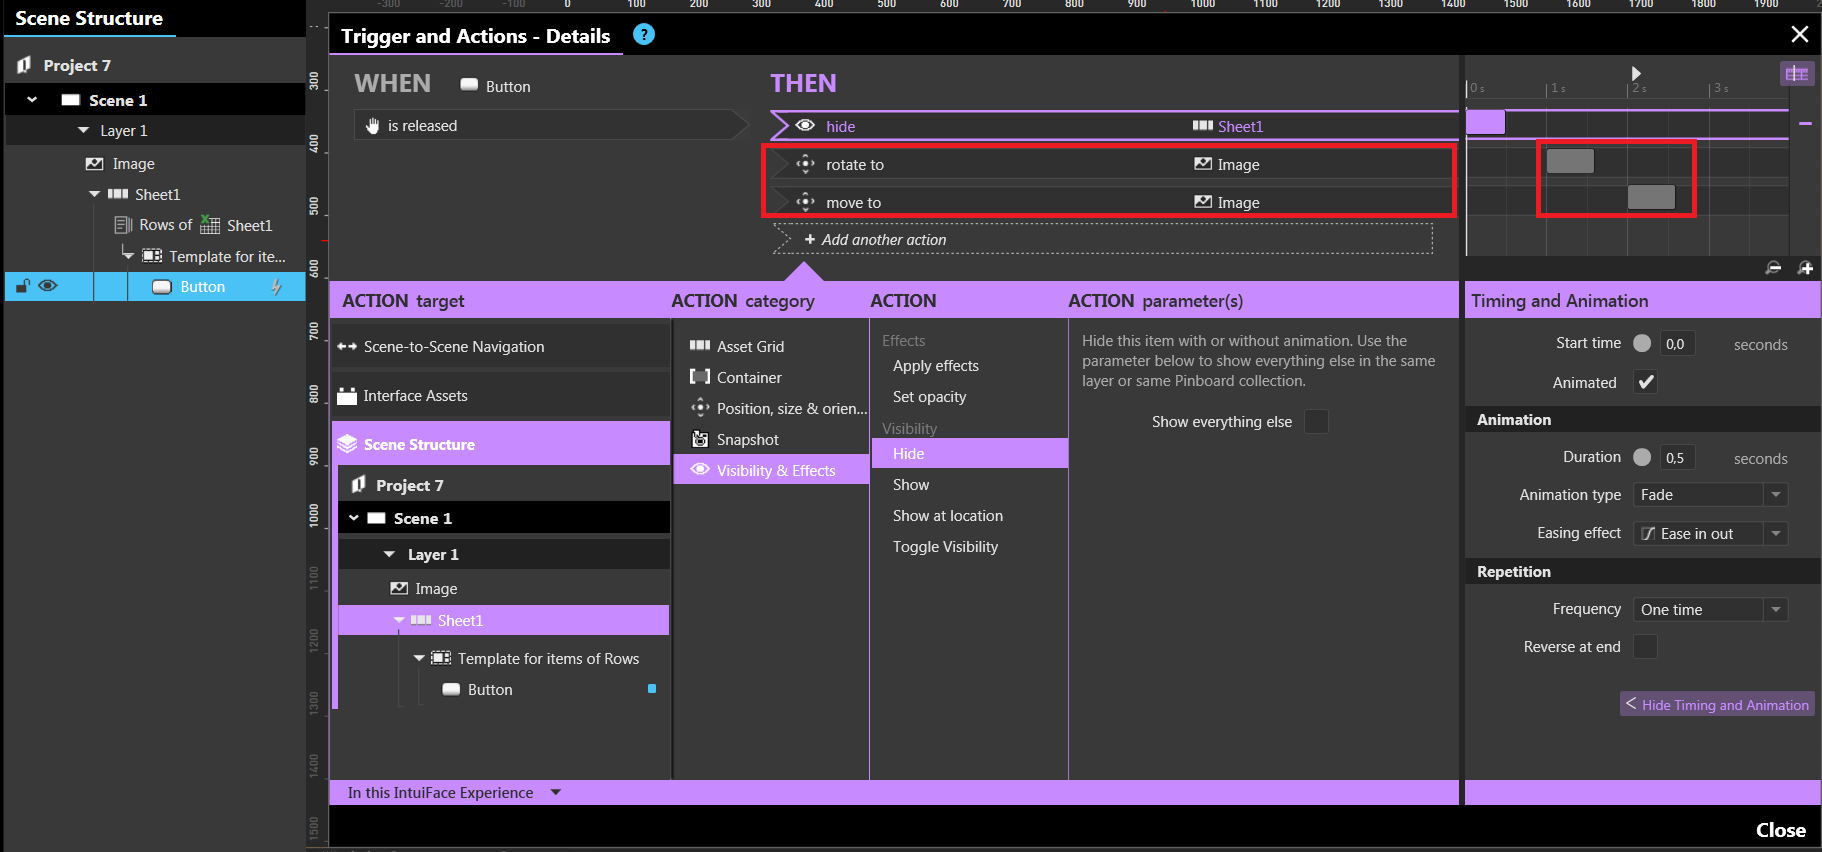The width and height of the screenshot is (1822, 852).
Task: Click the rotate to position icon
Action: pos(805,164)
